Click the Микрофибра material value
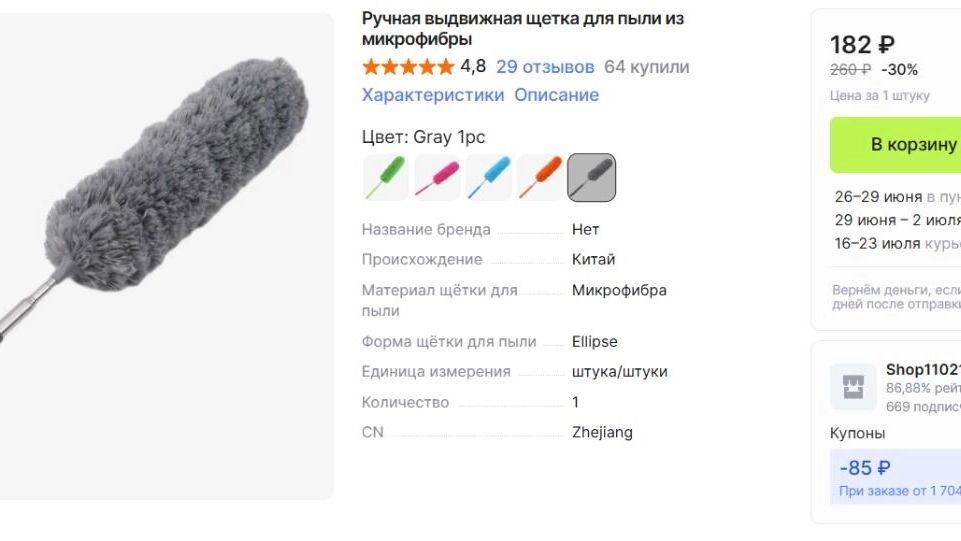This screenshot has width=961, height=541. point(619,290)
